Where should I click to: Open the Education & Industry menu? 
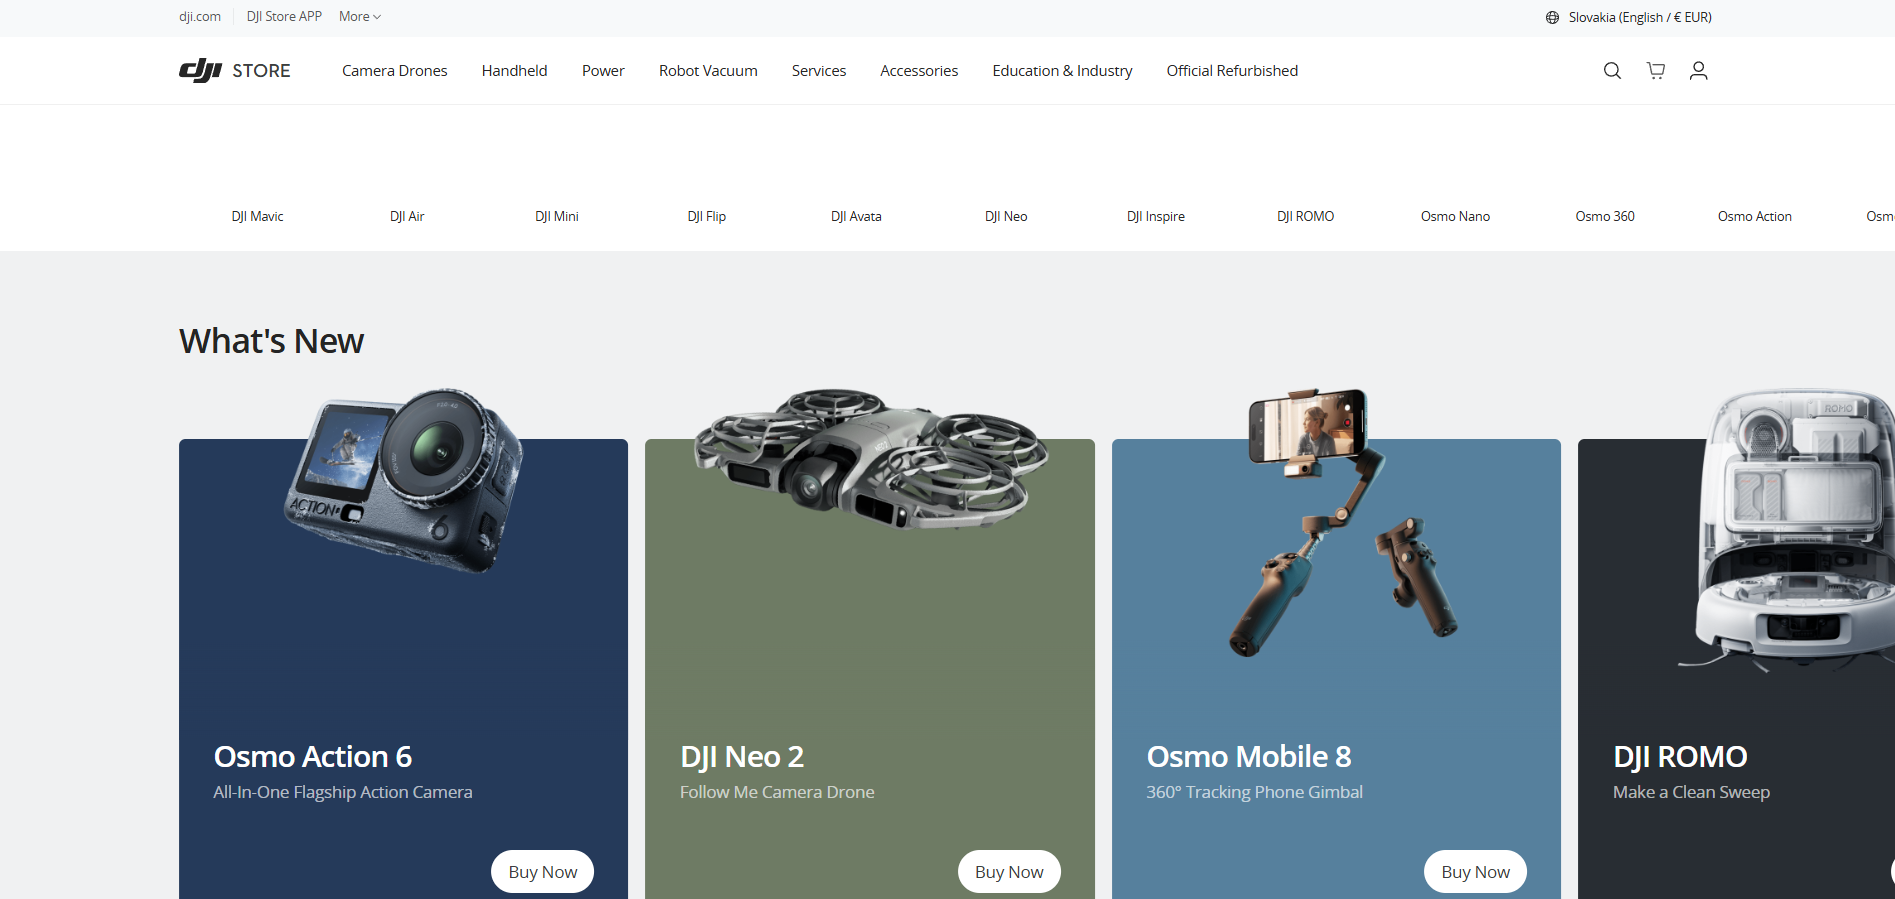click(1062, 71)
